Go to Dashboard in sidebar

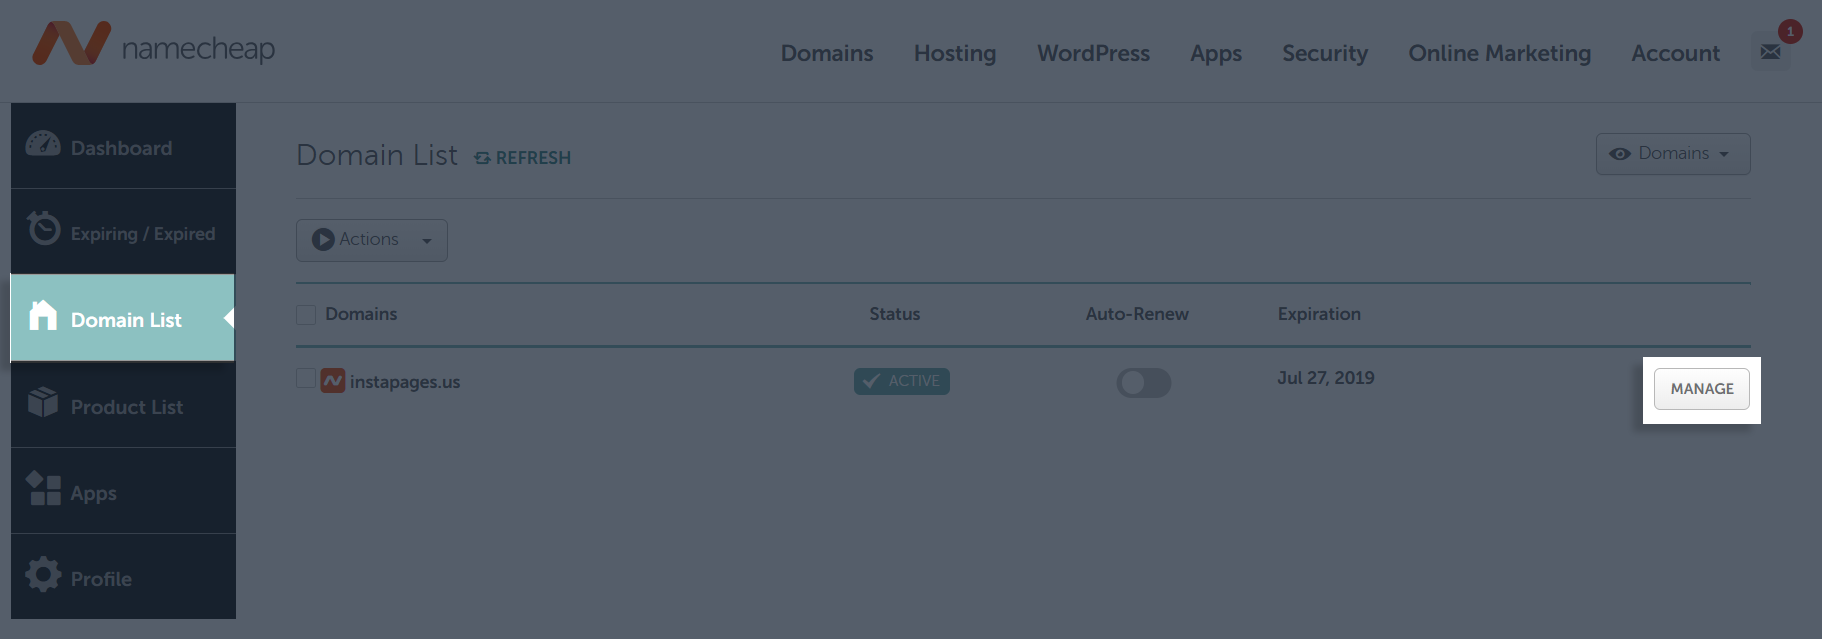(123, 146)
